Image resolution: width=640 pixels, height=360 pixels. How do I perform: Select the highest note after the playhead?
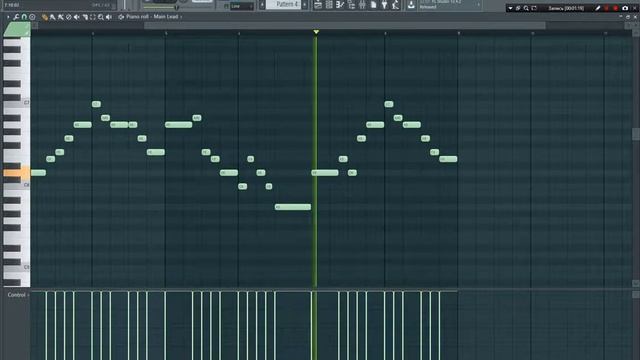[389, 104]
